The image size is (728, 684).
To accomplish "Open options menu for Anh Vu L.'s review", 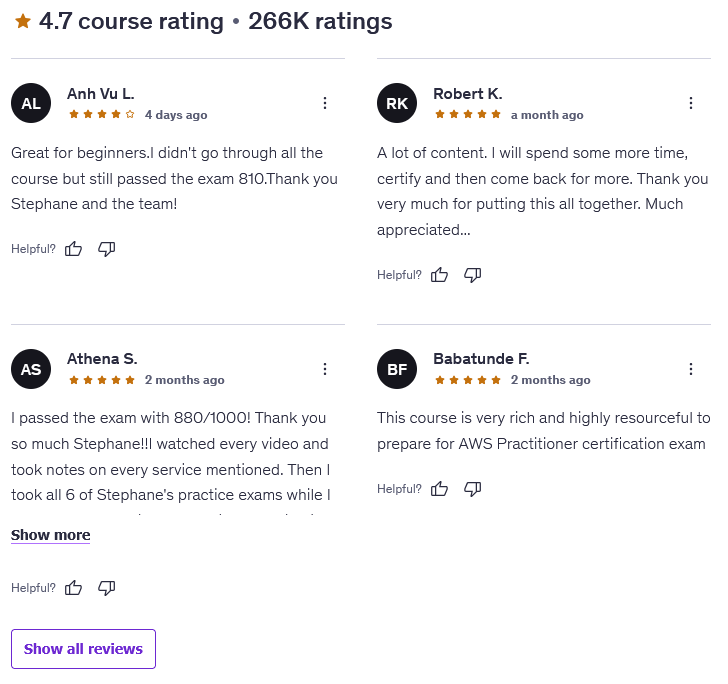I will tap(325, 103).
